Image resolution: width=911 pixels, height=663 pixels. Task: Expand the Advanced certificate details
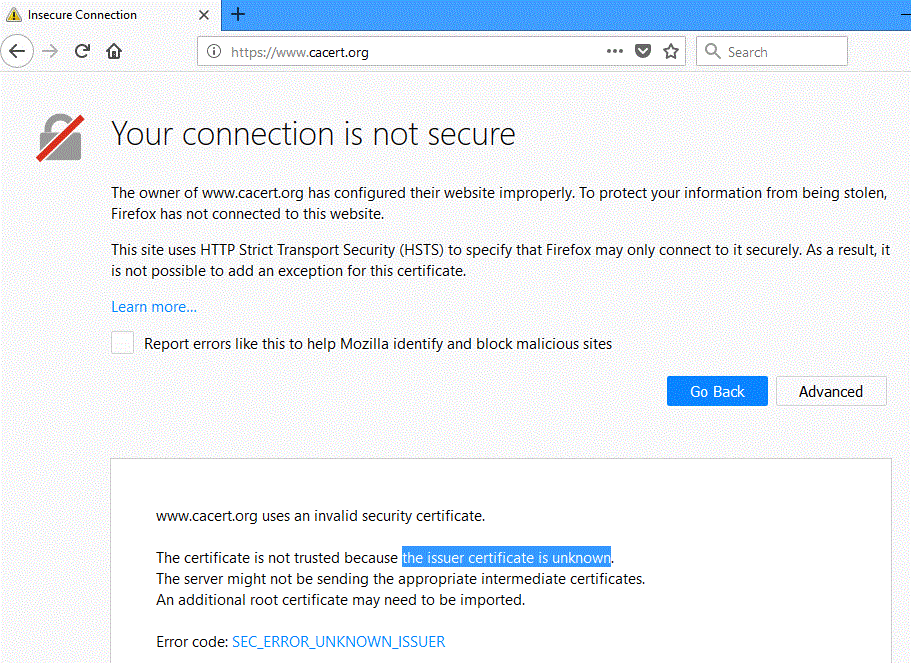[x=830, y=391]
